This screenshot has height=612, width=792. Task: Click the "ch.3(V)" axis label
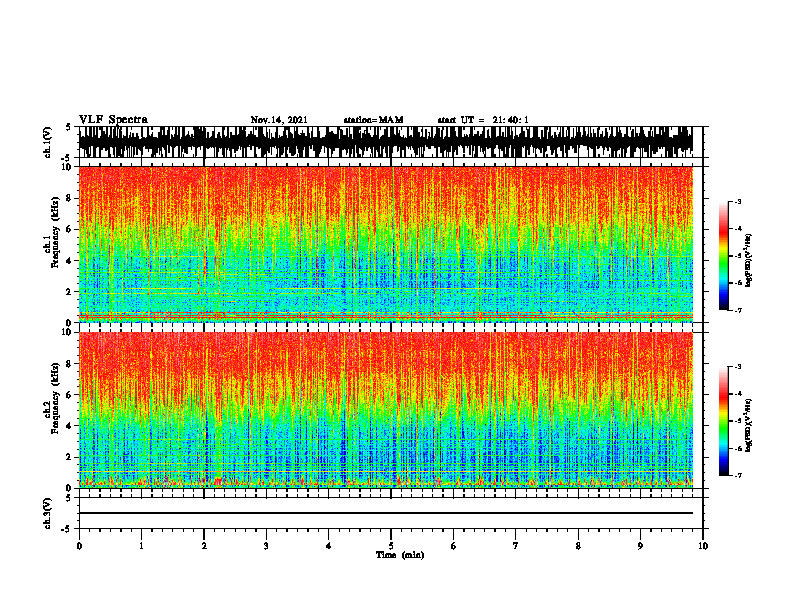tap(48, 513)
